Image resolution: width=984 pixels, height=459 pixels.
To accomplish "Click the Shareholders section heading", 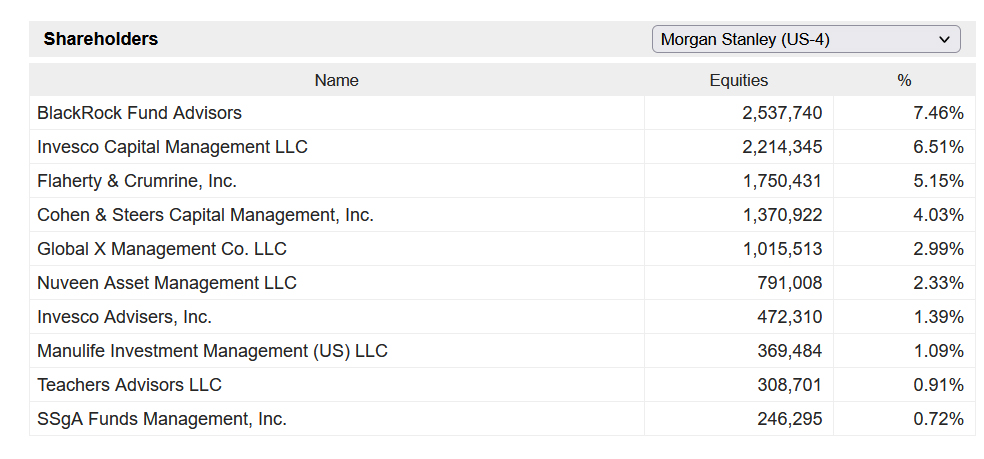I will coord(101,39).
